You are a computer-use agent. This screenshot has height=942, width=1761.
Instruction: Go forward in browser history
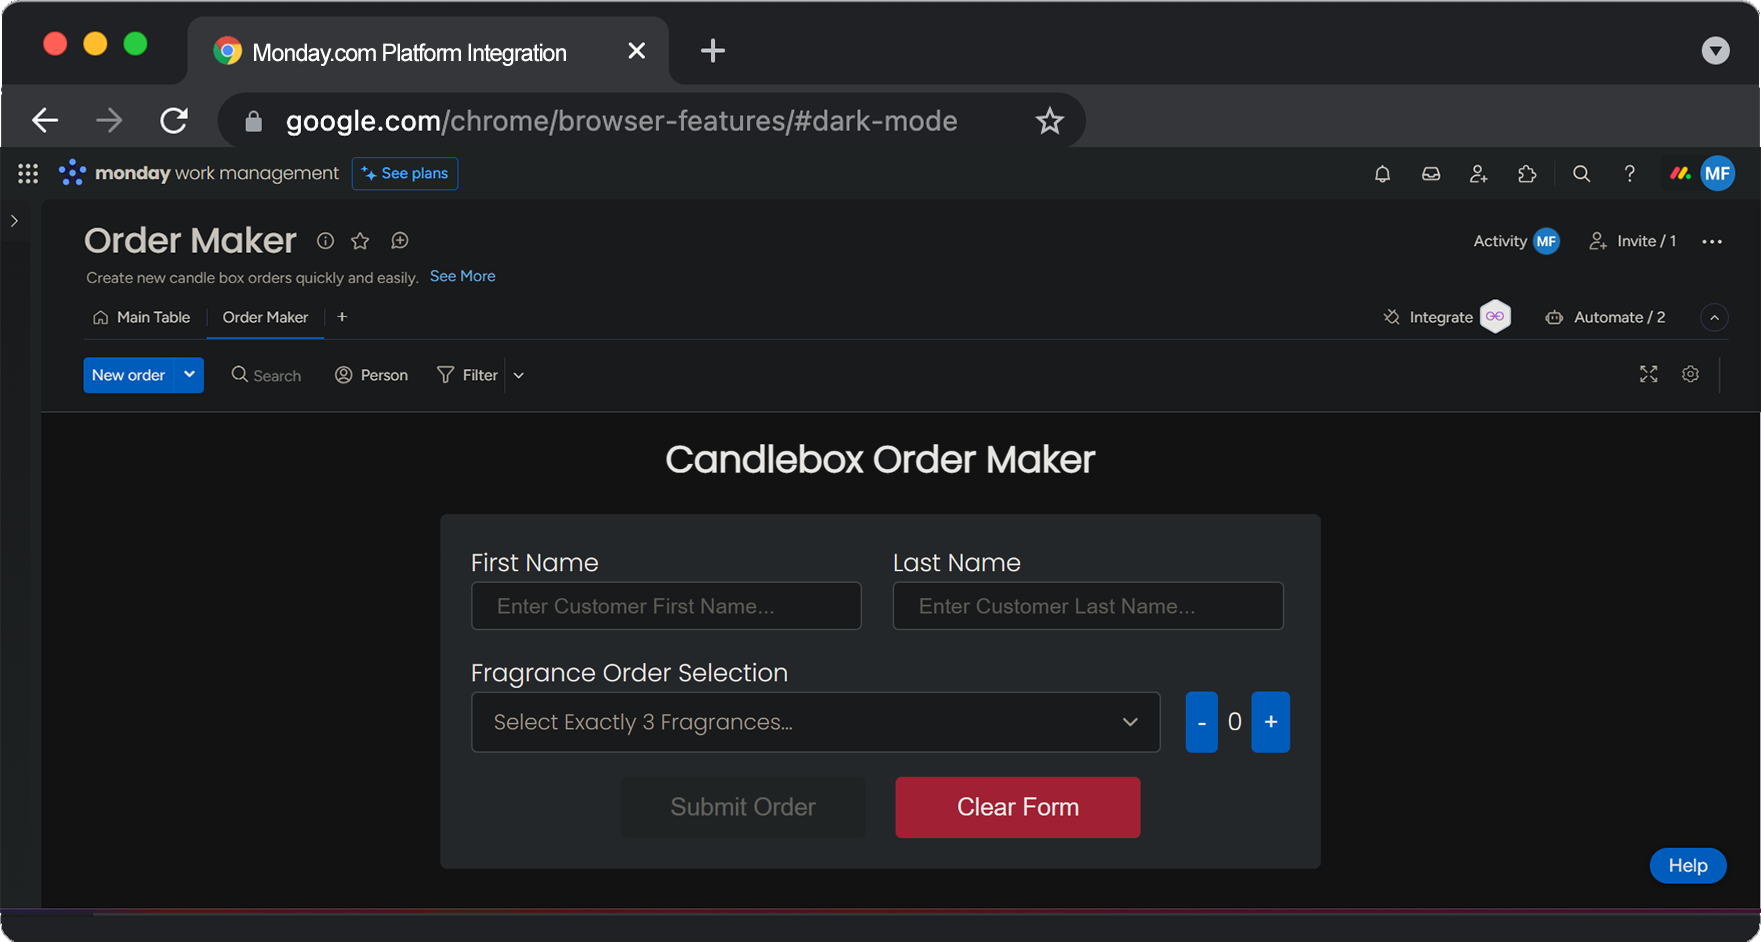(x=109, y=121)
